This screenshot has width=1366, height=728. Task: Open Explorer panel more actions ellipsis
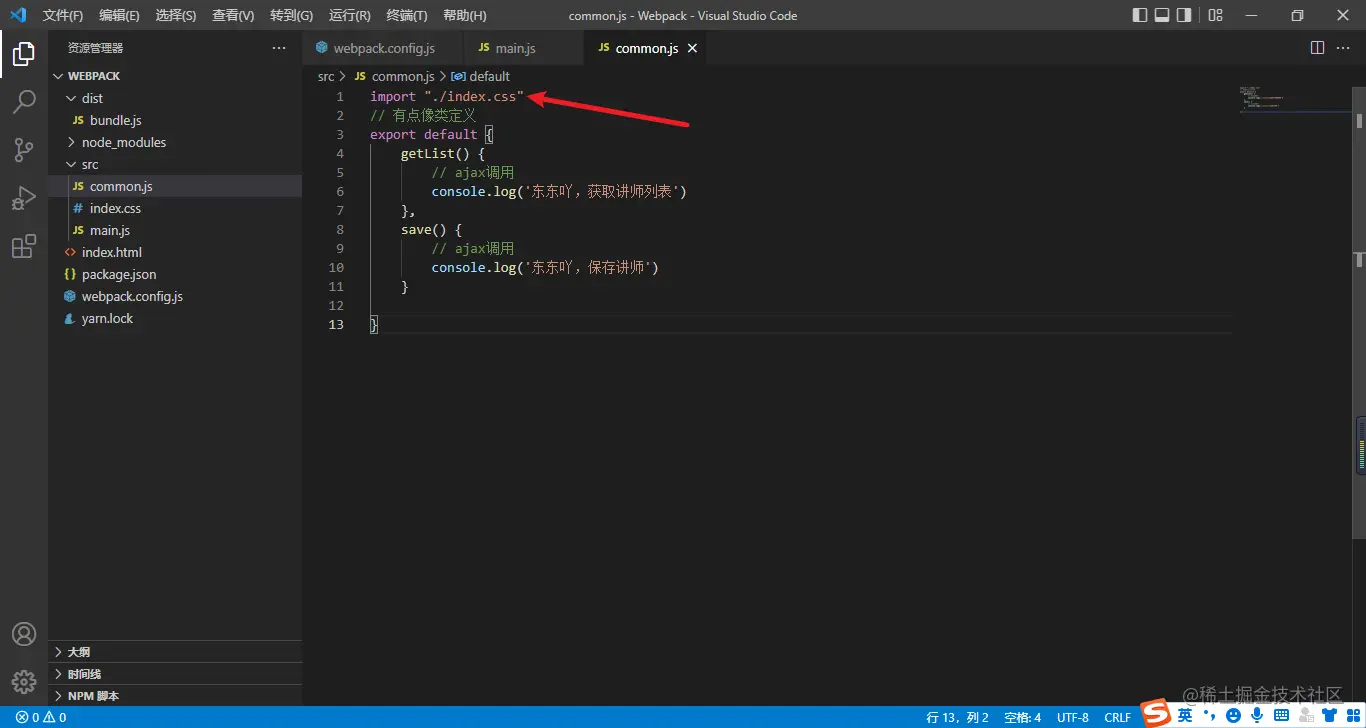click(x=279, y=48)
